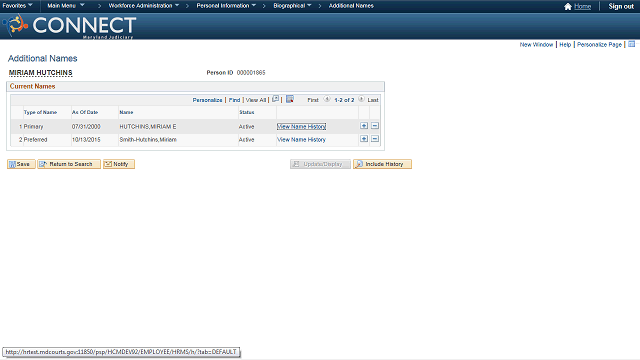View Name History for Preferred name
Viewport: 640px width, 360px height.
click(x=301, y=140)
